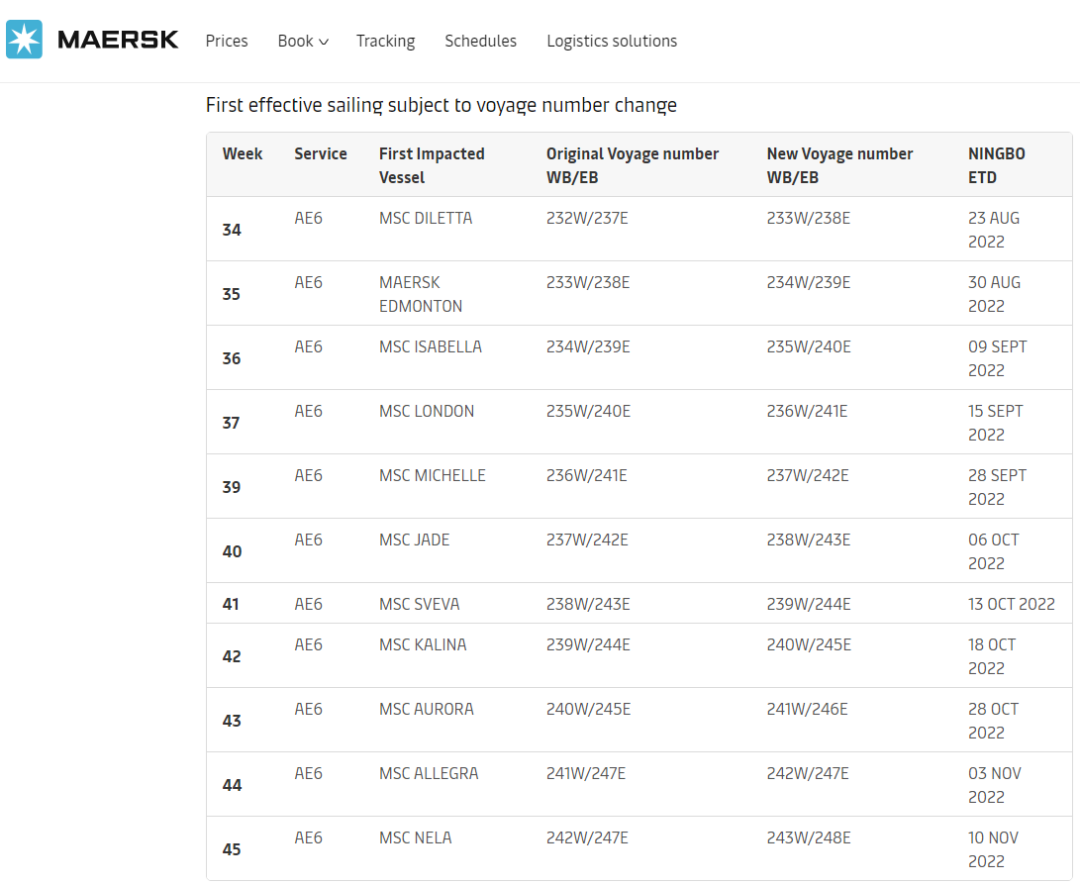1080x885 pixels.
Task: Click the MSC JADE vessel cell
Action: pos(414,540)
